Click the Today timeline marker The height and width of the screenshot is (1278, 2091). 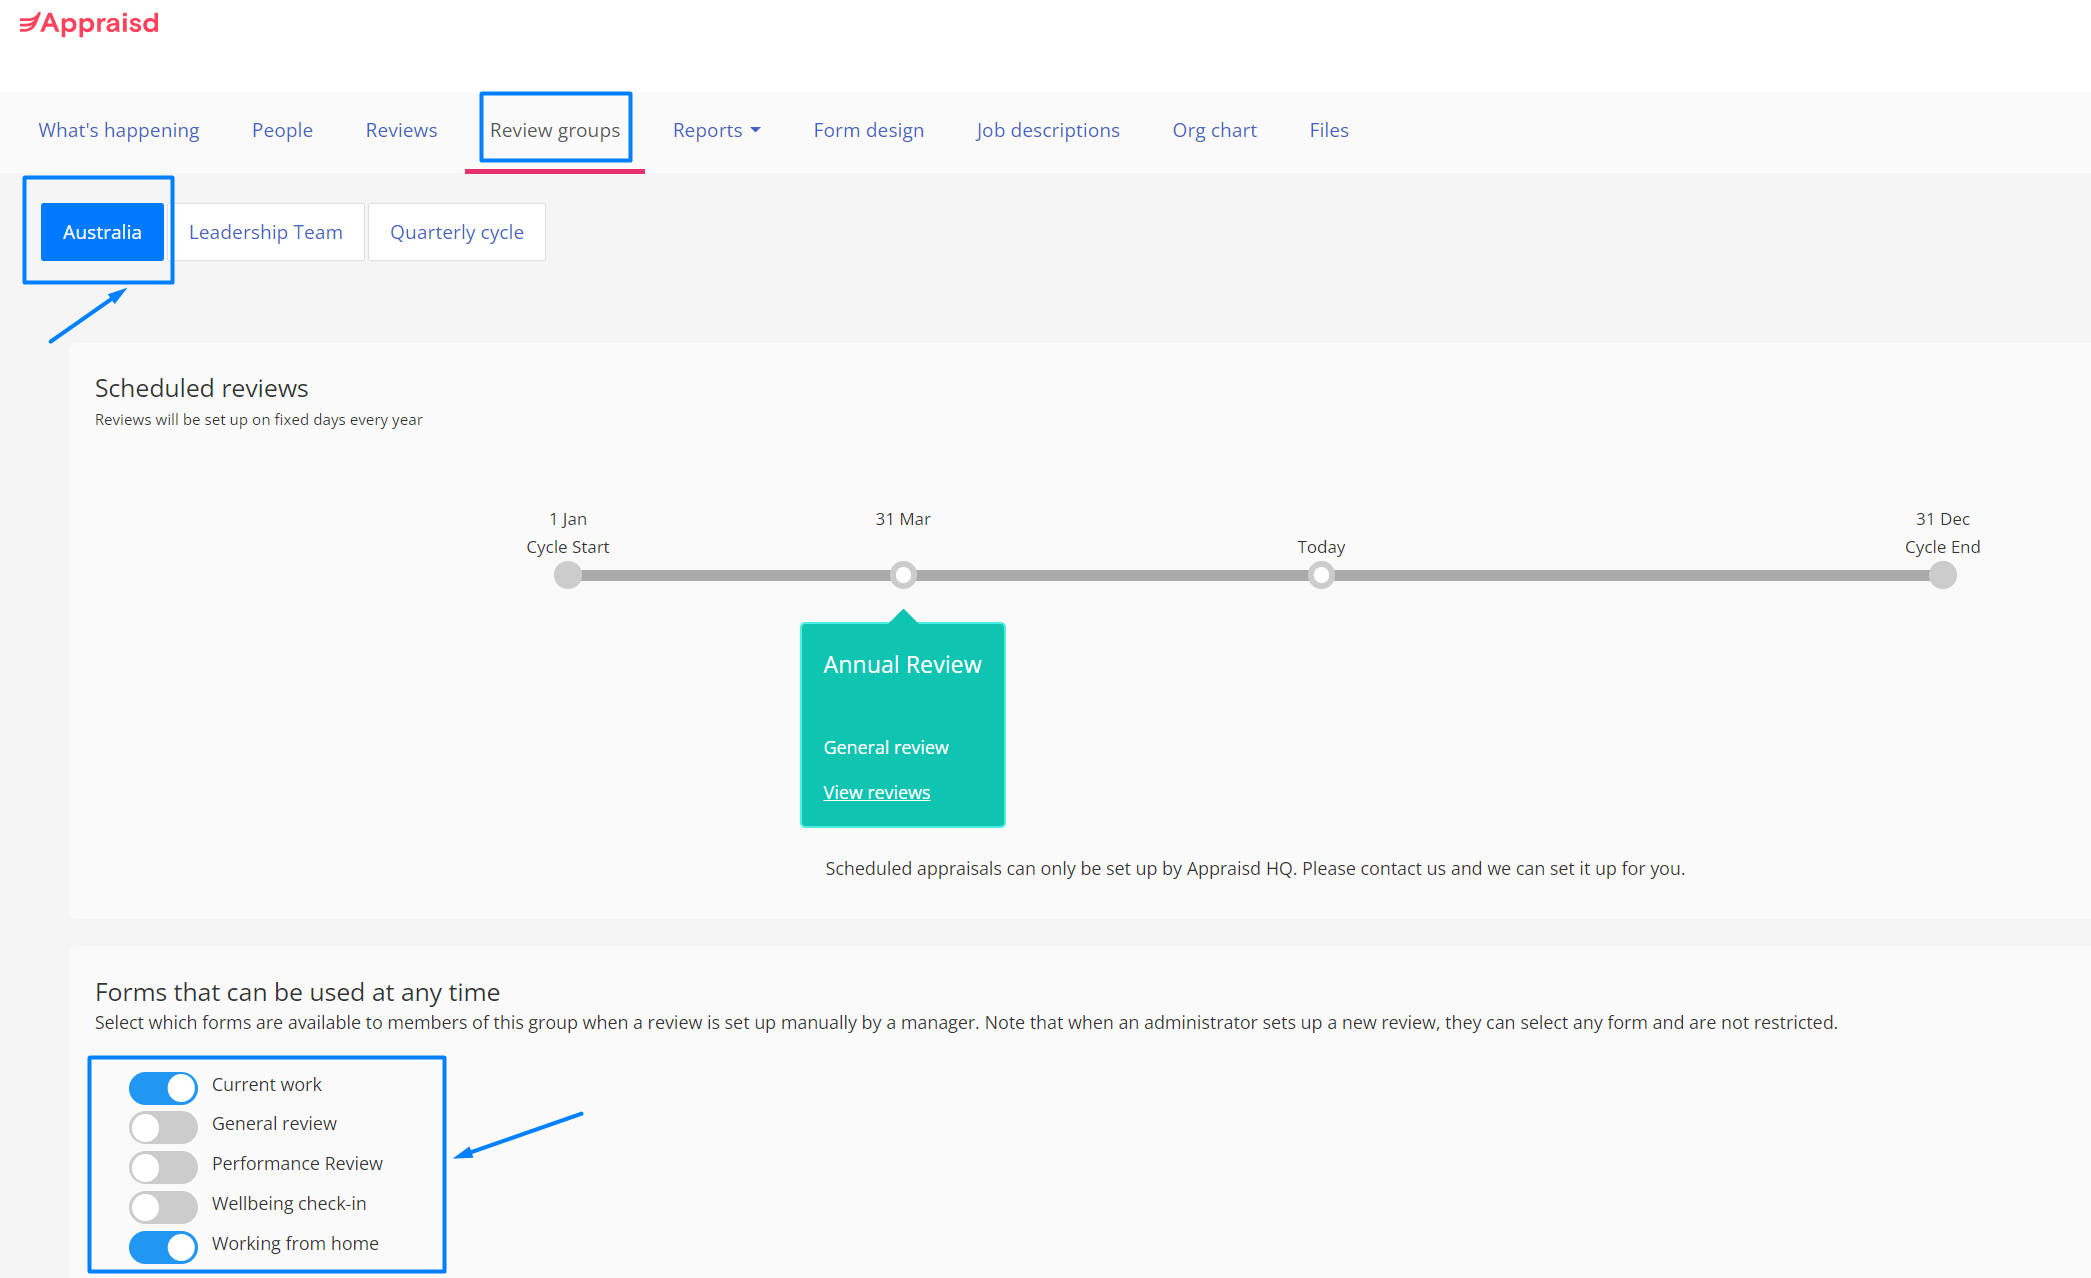point(1321,575)
